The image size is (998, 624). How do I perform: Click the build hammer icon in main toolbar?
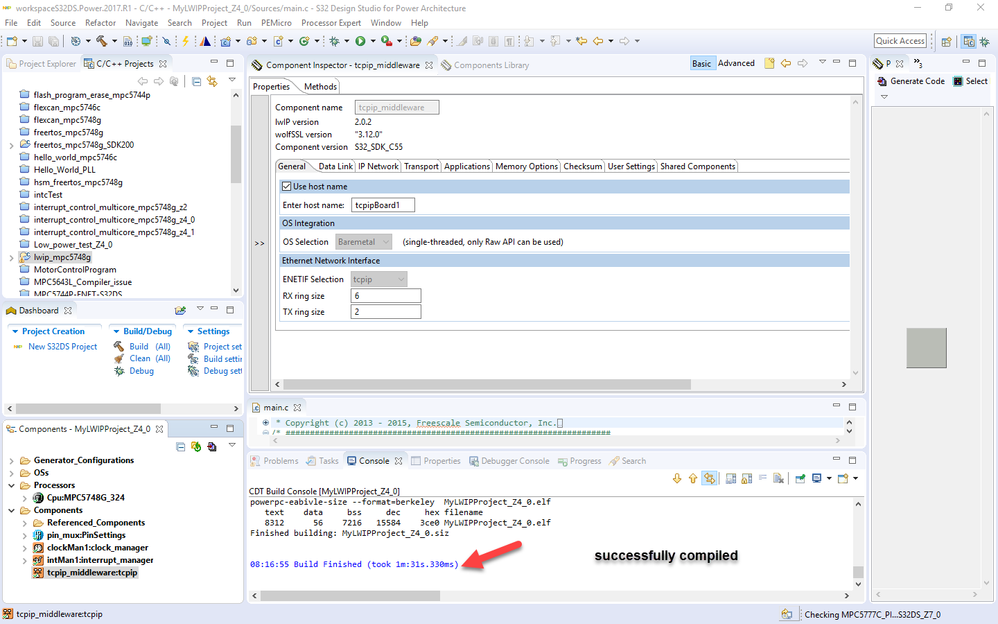click(x=101, y=41)
